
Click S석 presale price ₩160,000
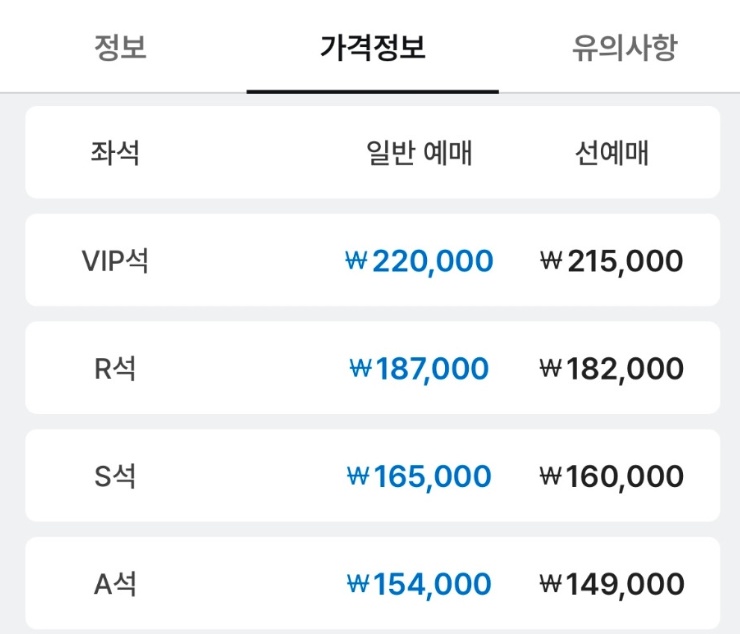pyautogui.click(x=612, y=476)
